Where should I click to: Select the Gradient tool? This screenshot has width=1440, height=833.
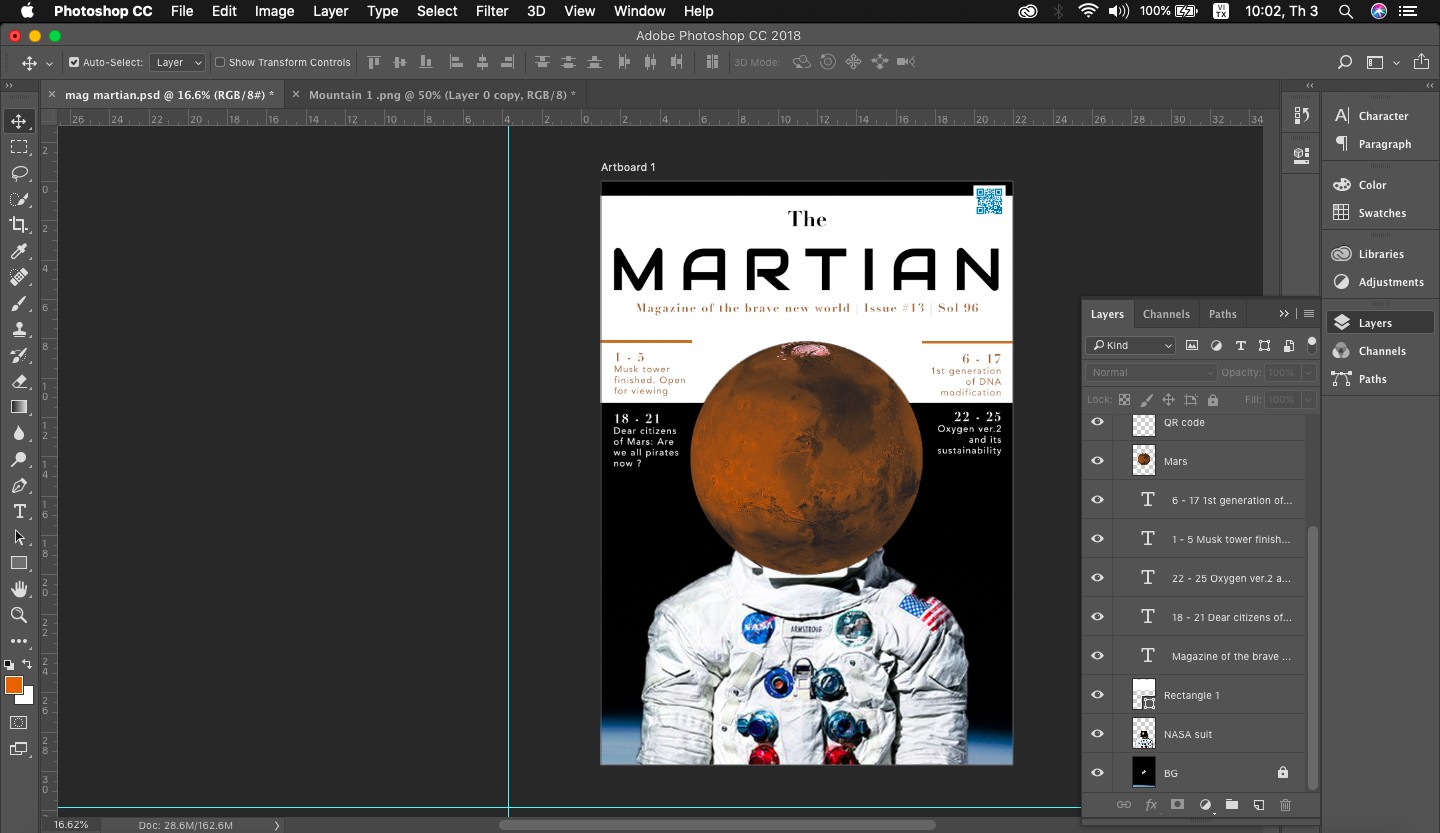pyautogui.click(x=19, y=407)
